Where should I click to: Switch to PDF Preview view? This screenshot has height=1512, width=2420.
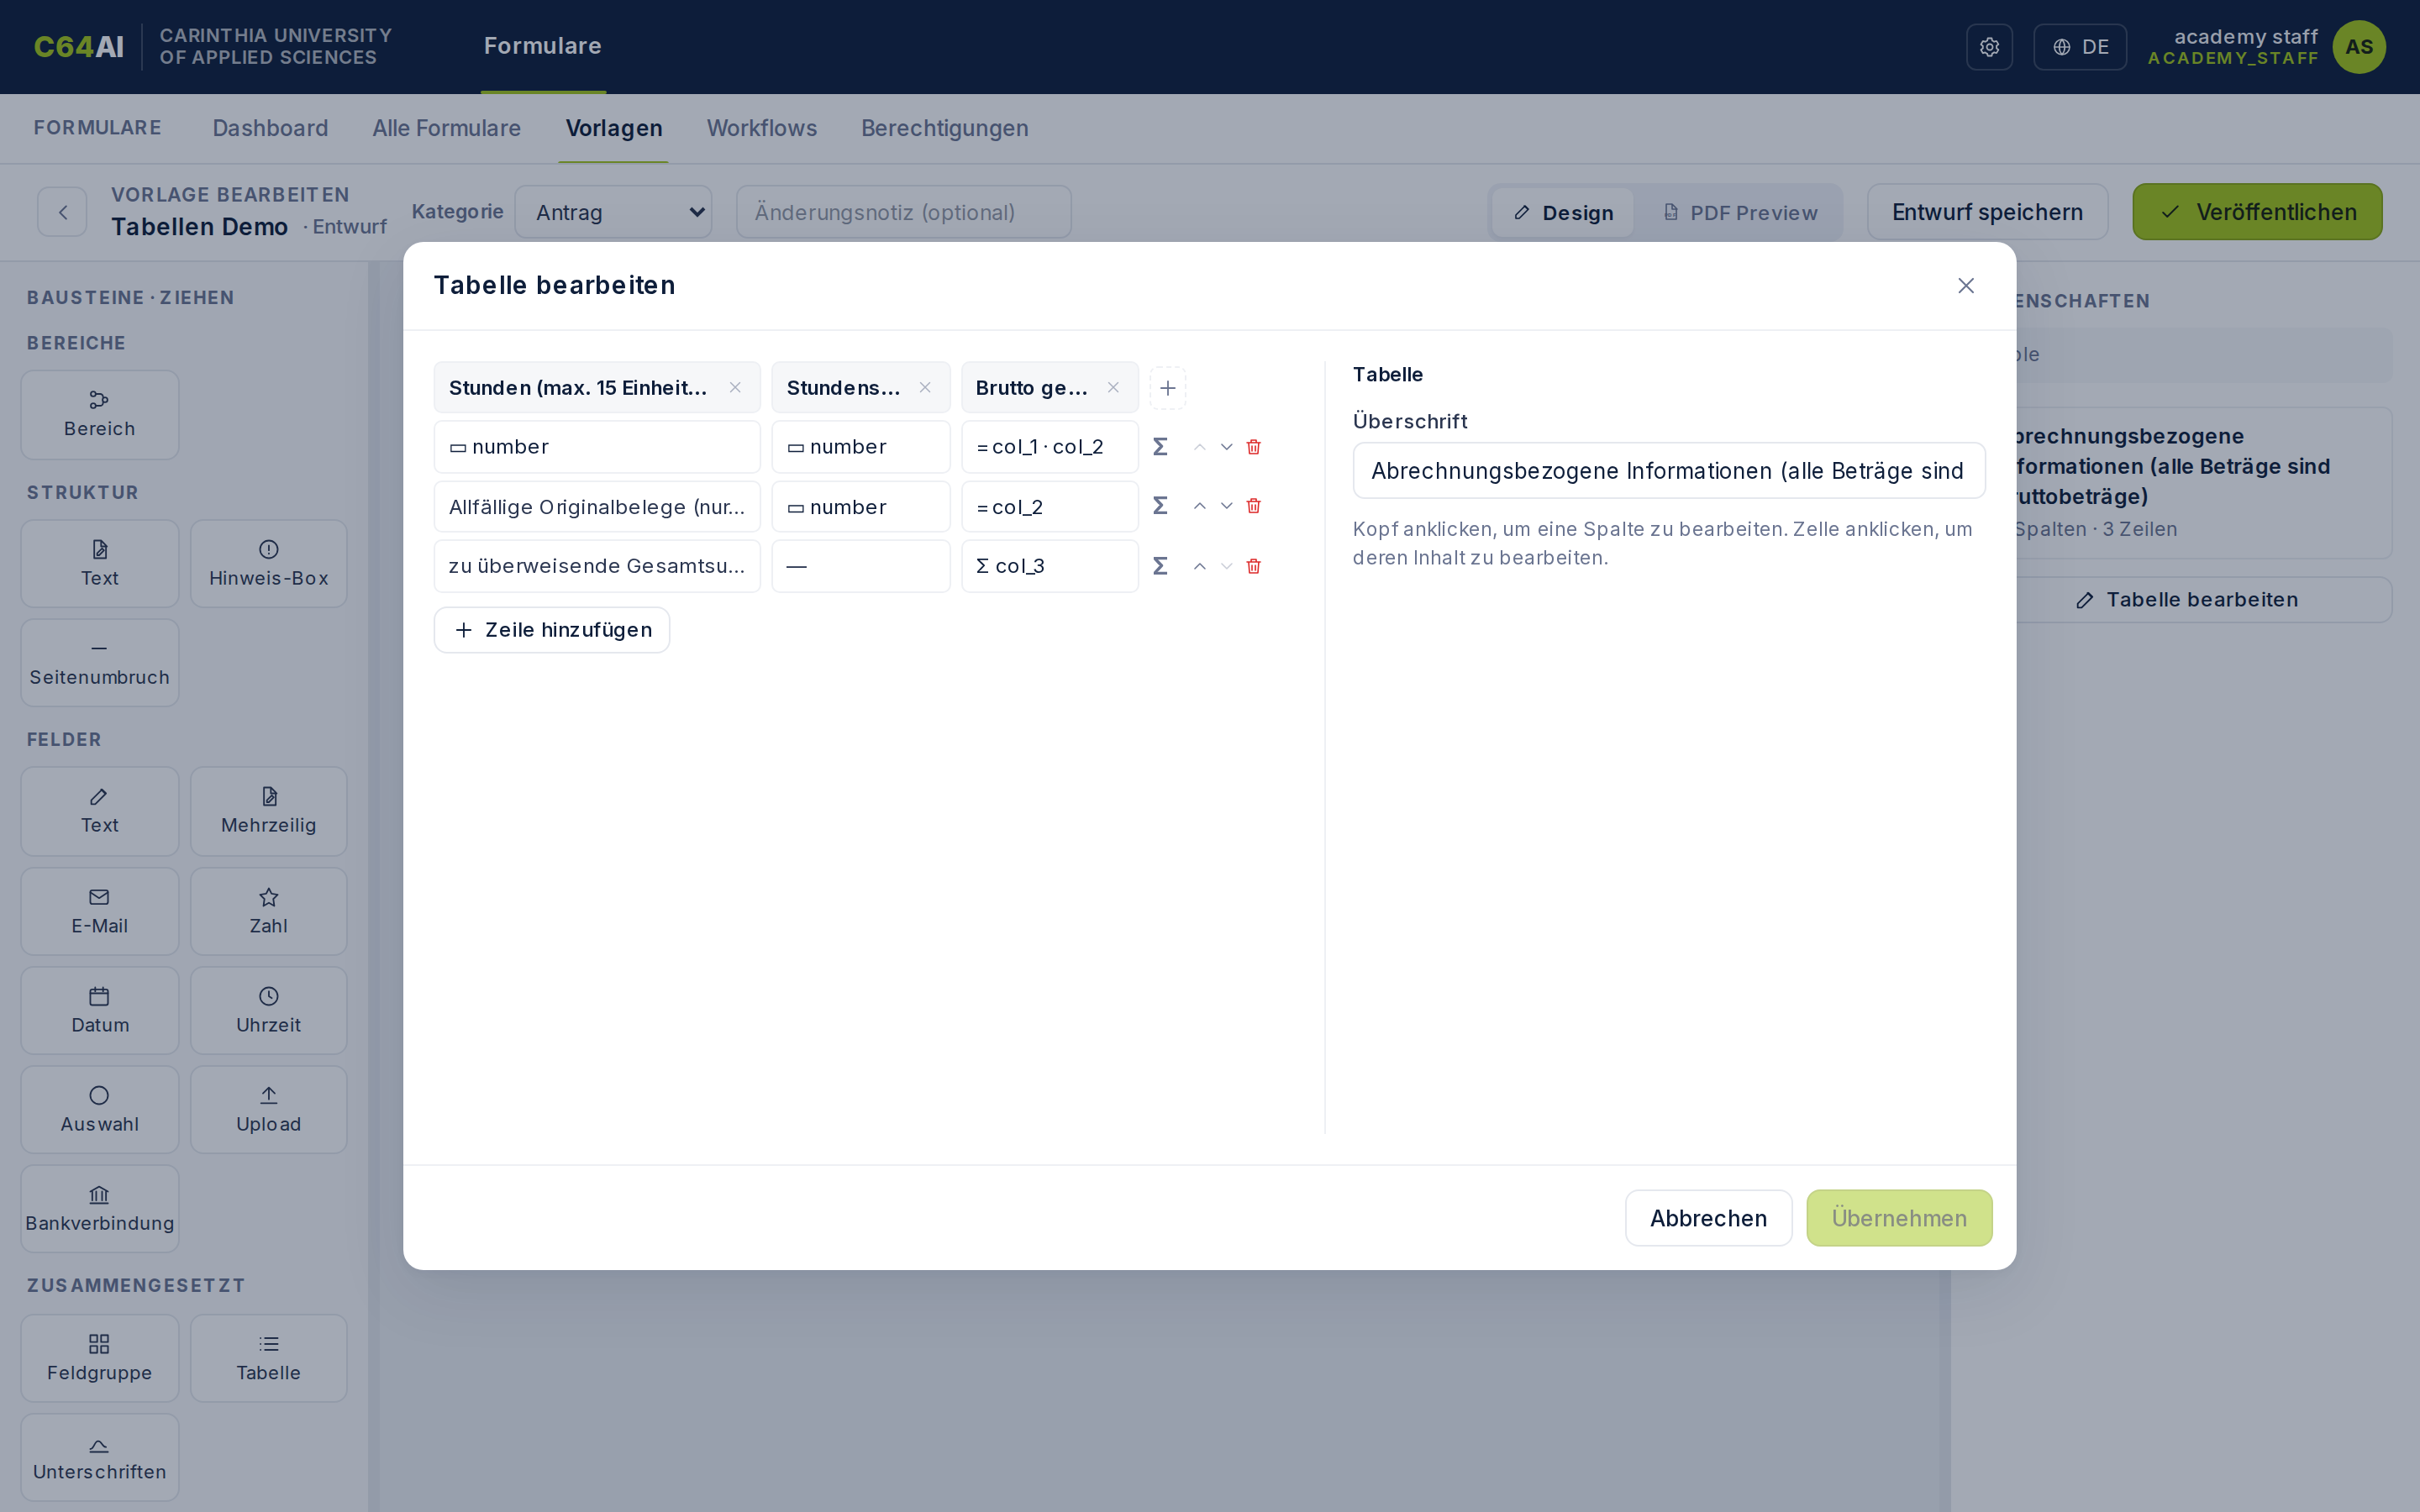[1740, 213]
